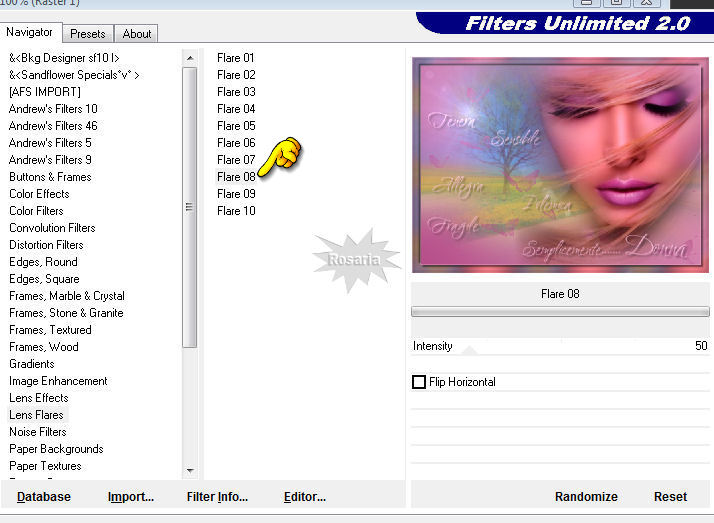This screenshot has height=523, width=714.
Task: Select Distortion Filters category
Action: (x=46, y=244)
